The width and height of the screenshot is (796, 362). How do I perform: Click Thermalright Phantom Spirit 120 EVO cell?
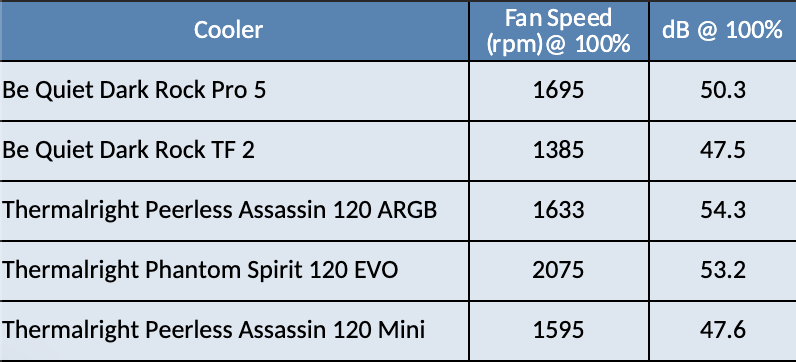[234, 271]
